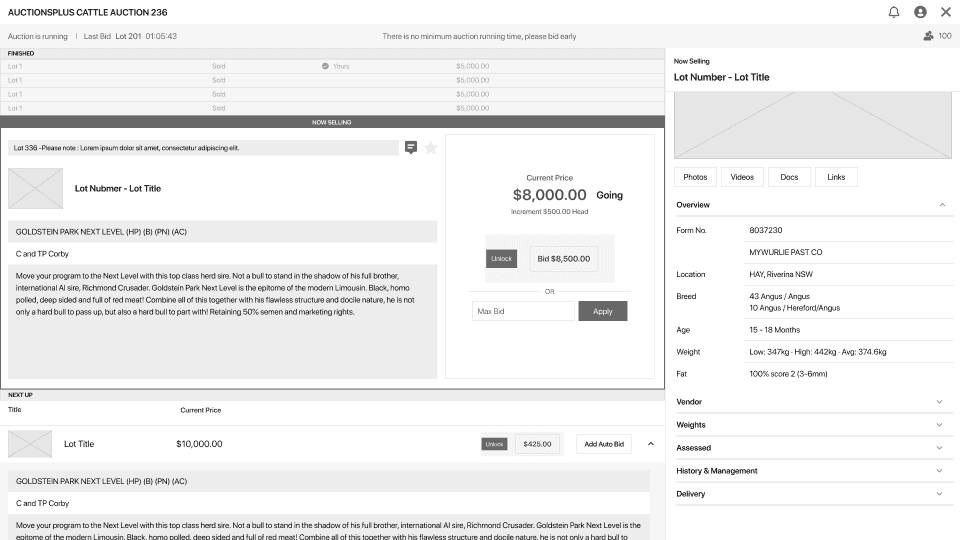The height and width of the screenshot is (540, 960).
Task: Close the auction window with X
Action: (x=946, y=12)
